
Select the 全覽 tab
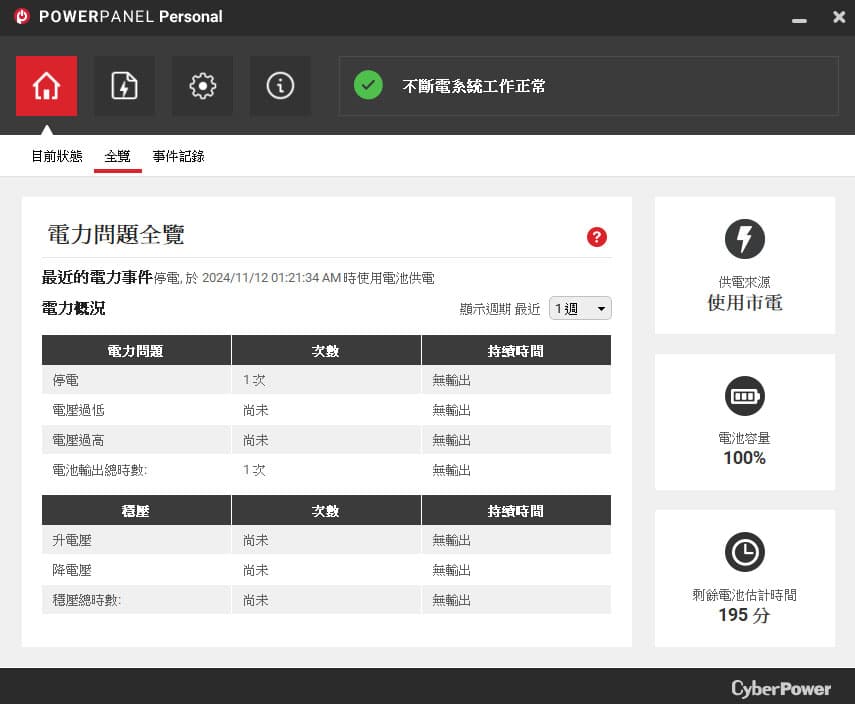pyautogui.click(x=117, y=157)
